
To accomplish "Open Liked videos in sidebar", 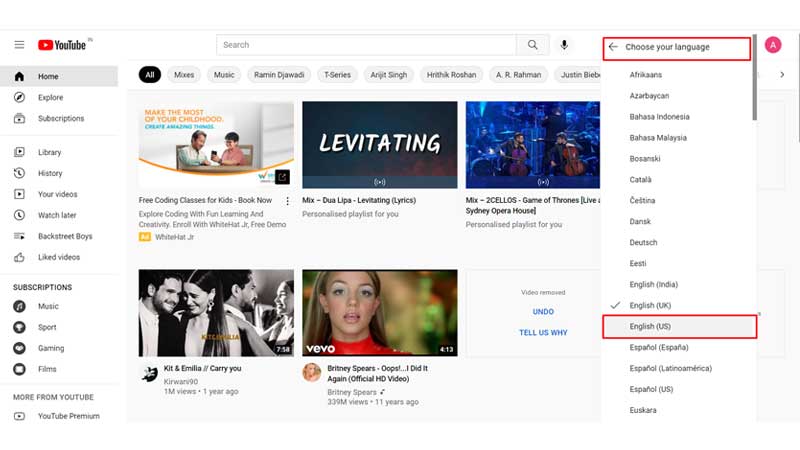I will pyautogui.click(x=59, y=257).
